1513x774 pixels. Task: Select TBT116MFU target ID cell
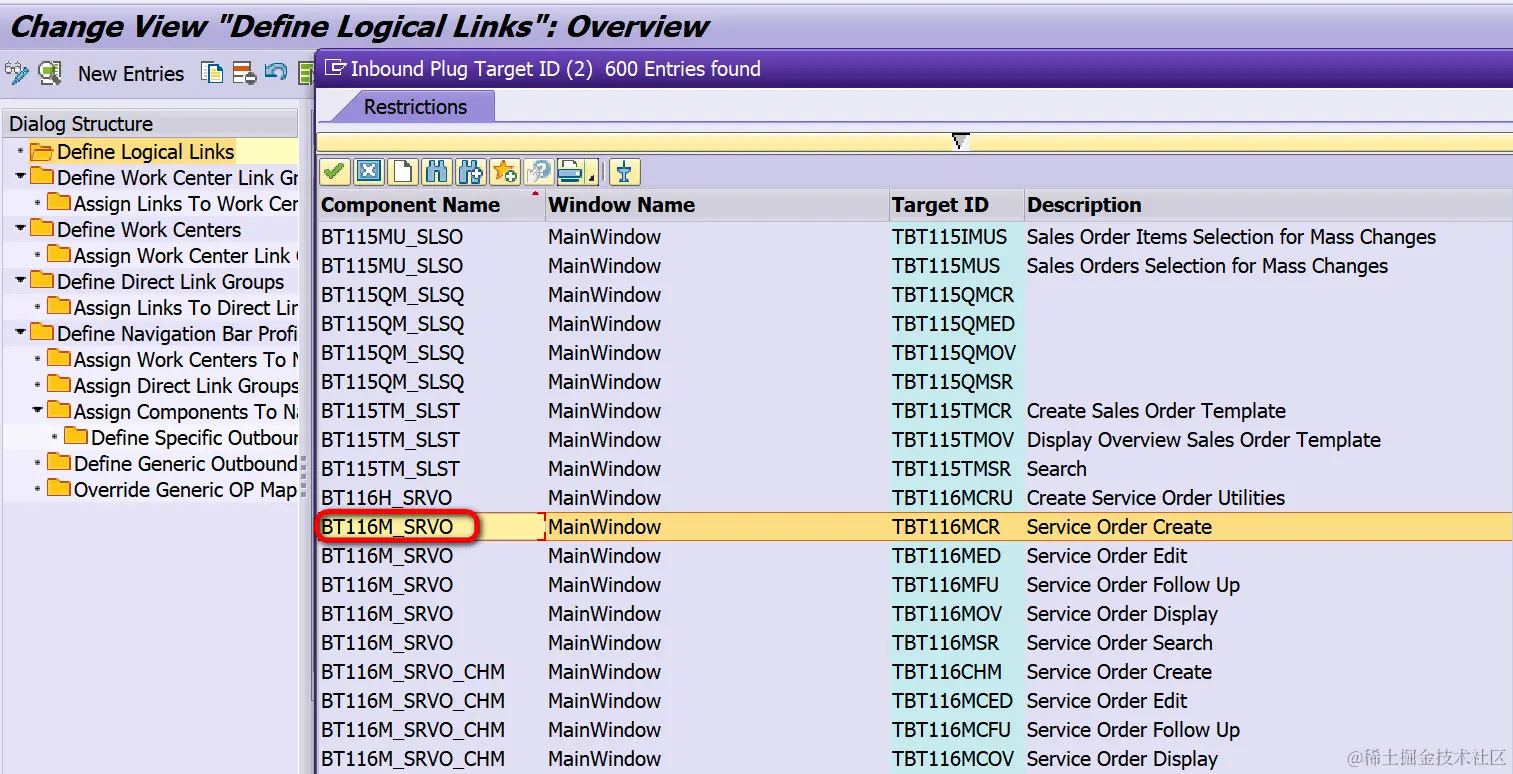pyautogui.click(x=956, y=585)
